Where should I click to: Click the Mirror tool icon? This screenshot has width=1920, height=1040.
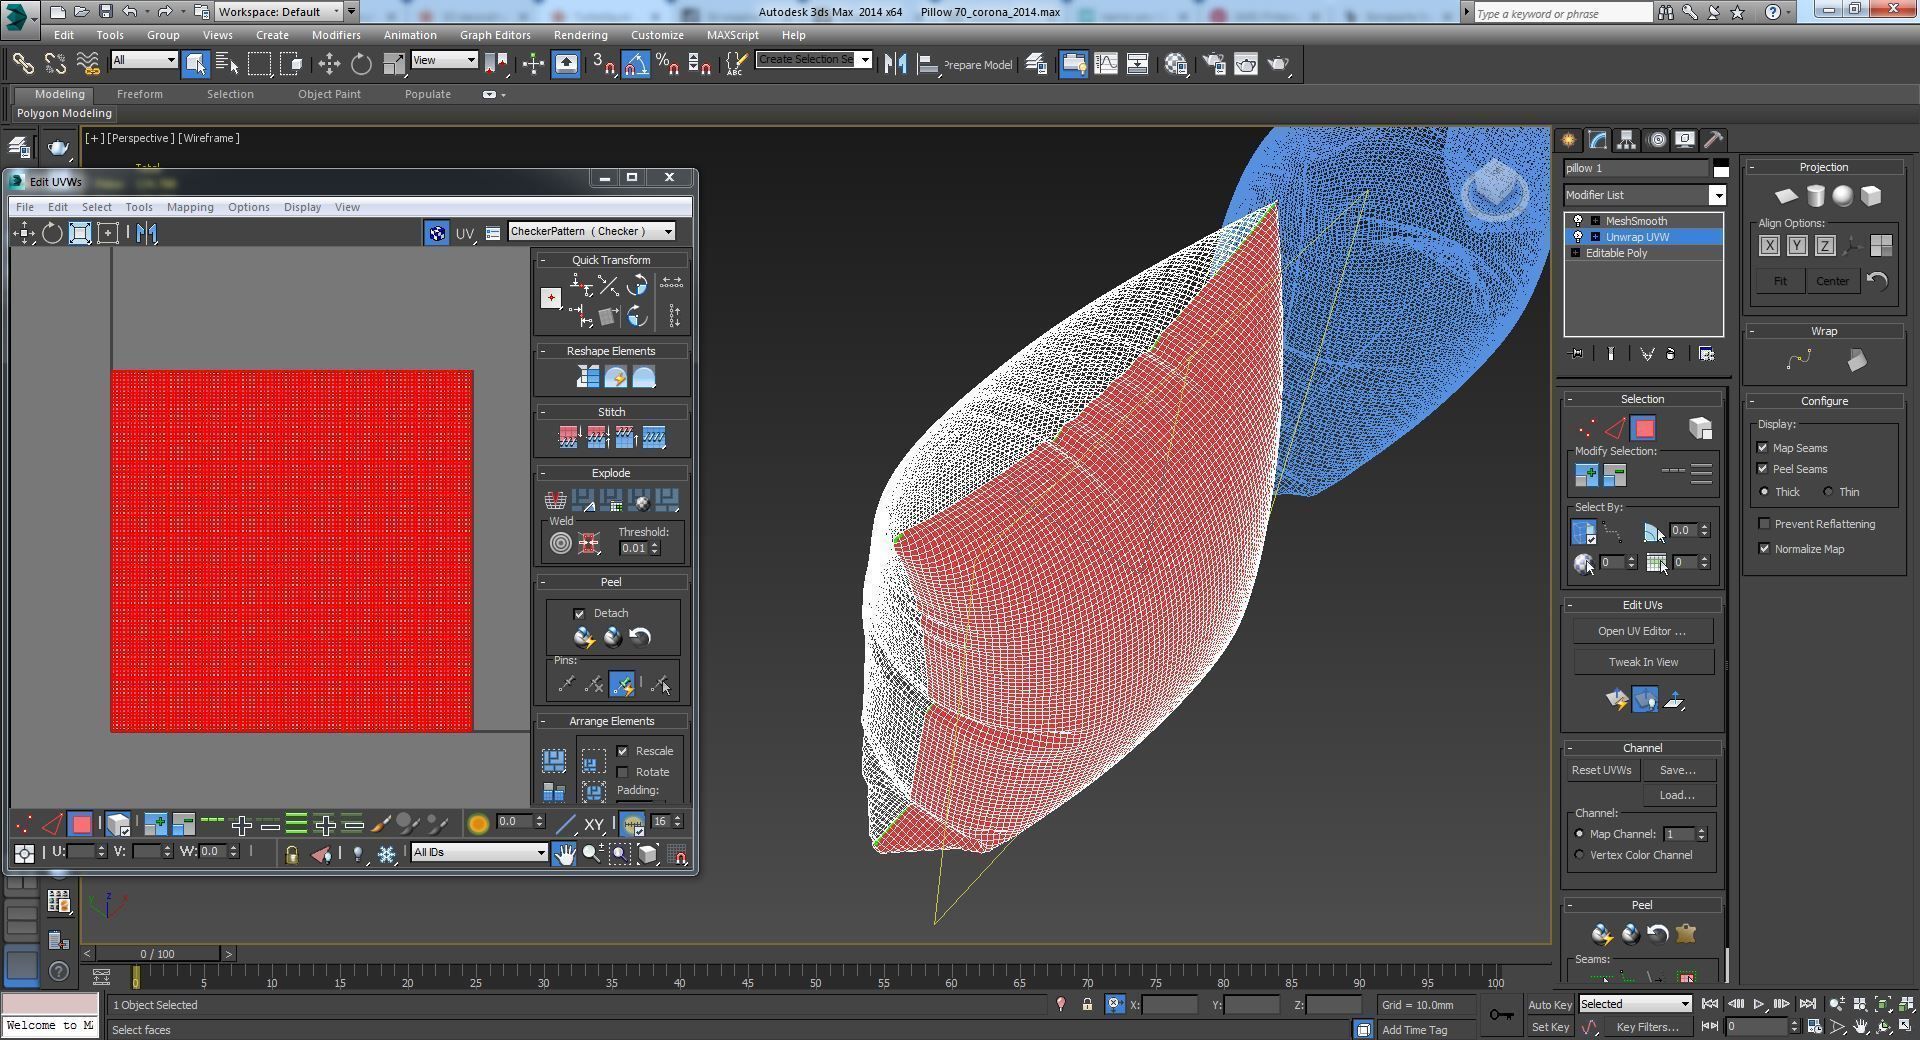pyautogui.click(x=895, y=64)
